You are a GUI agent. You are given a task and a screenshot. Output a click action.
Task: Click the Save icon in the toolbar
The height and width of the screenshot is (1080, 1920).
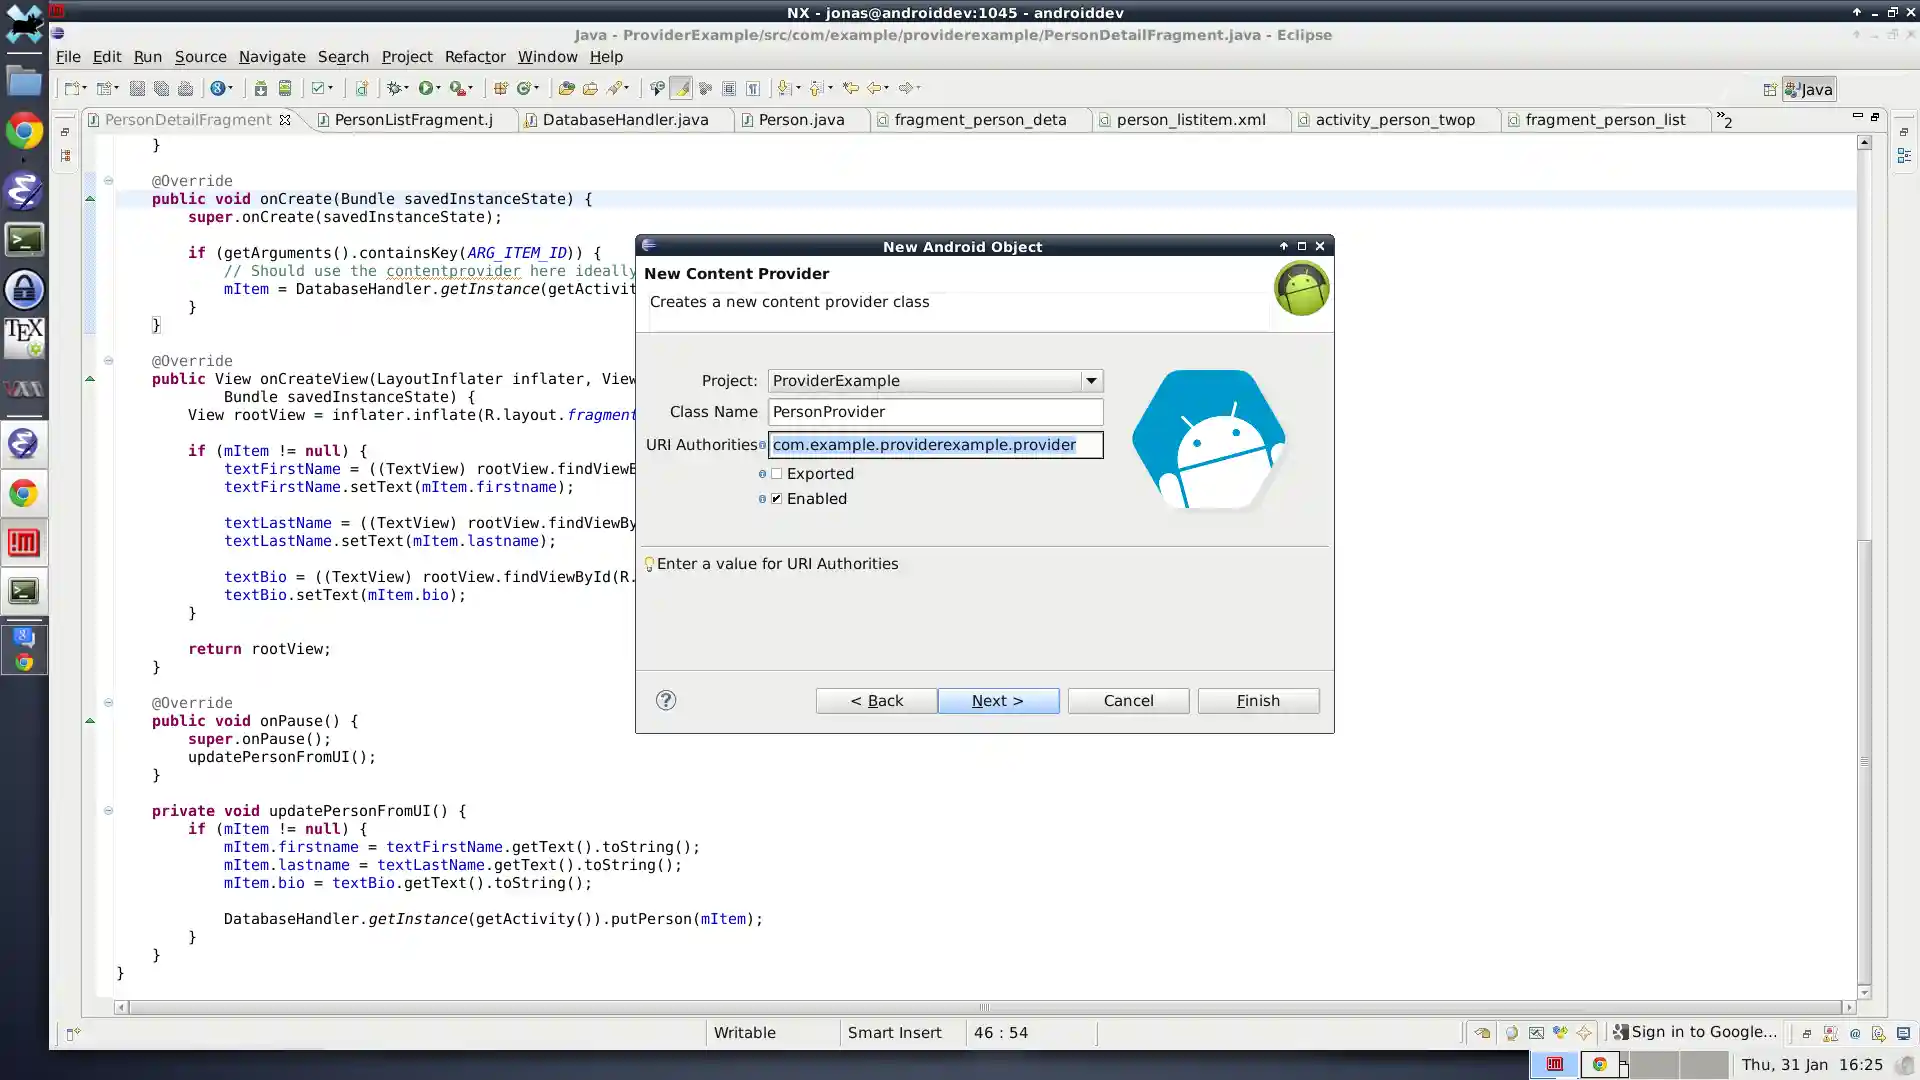tap(137, 88)
